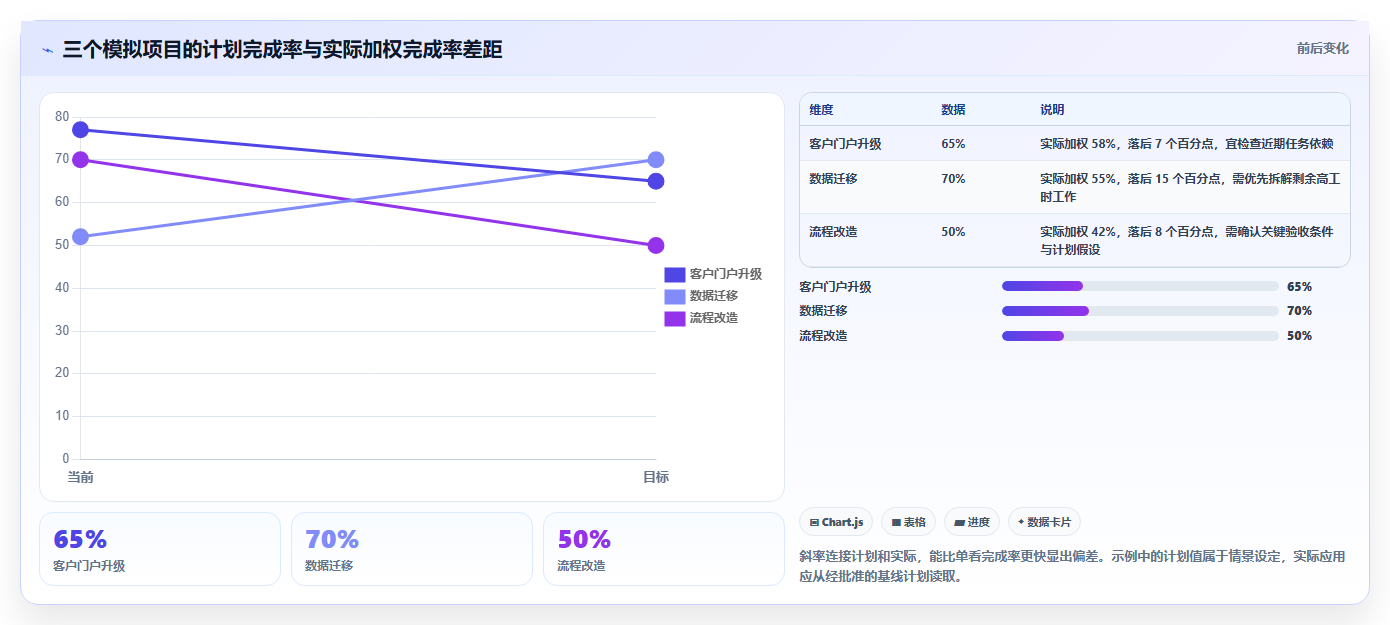Click the 数据卡片 tag sparkle icon
The image size is (1390, 625).
1021,522
